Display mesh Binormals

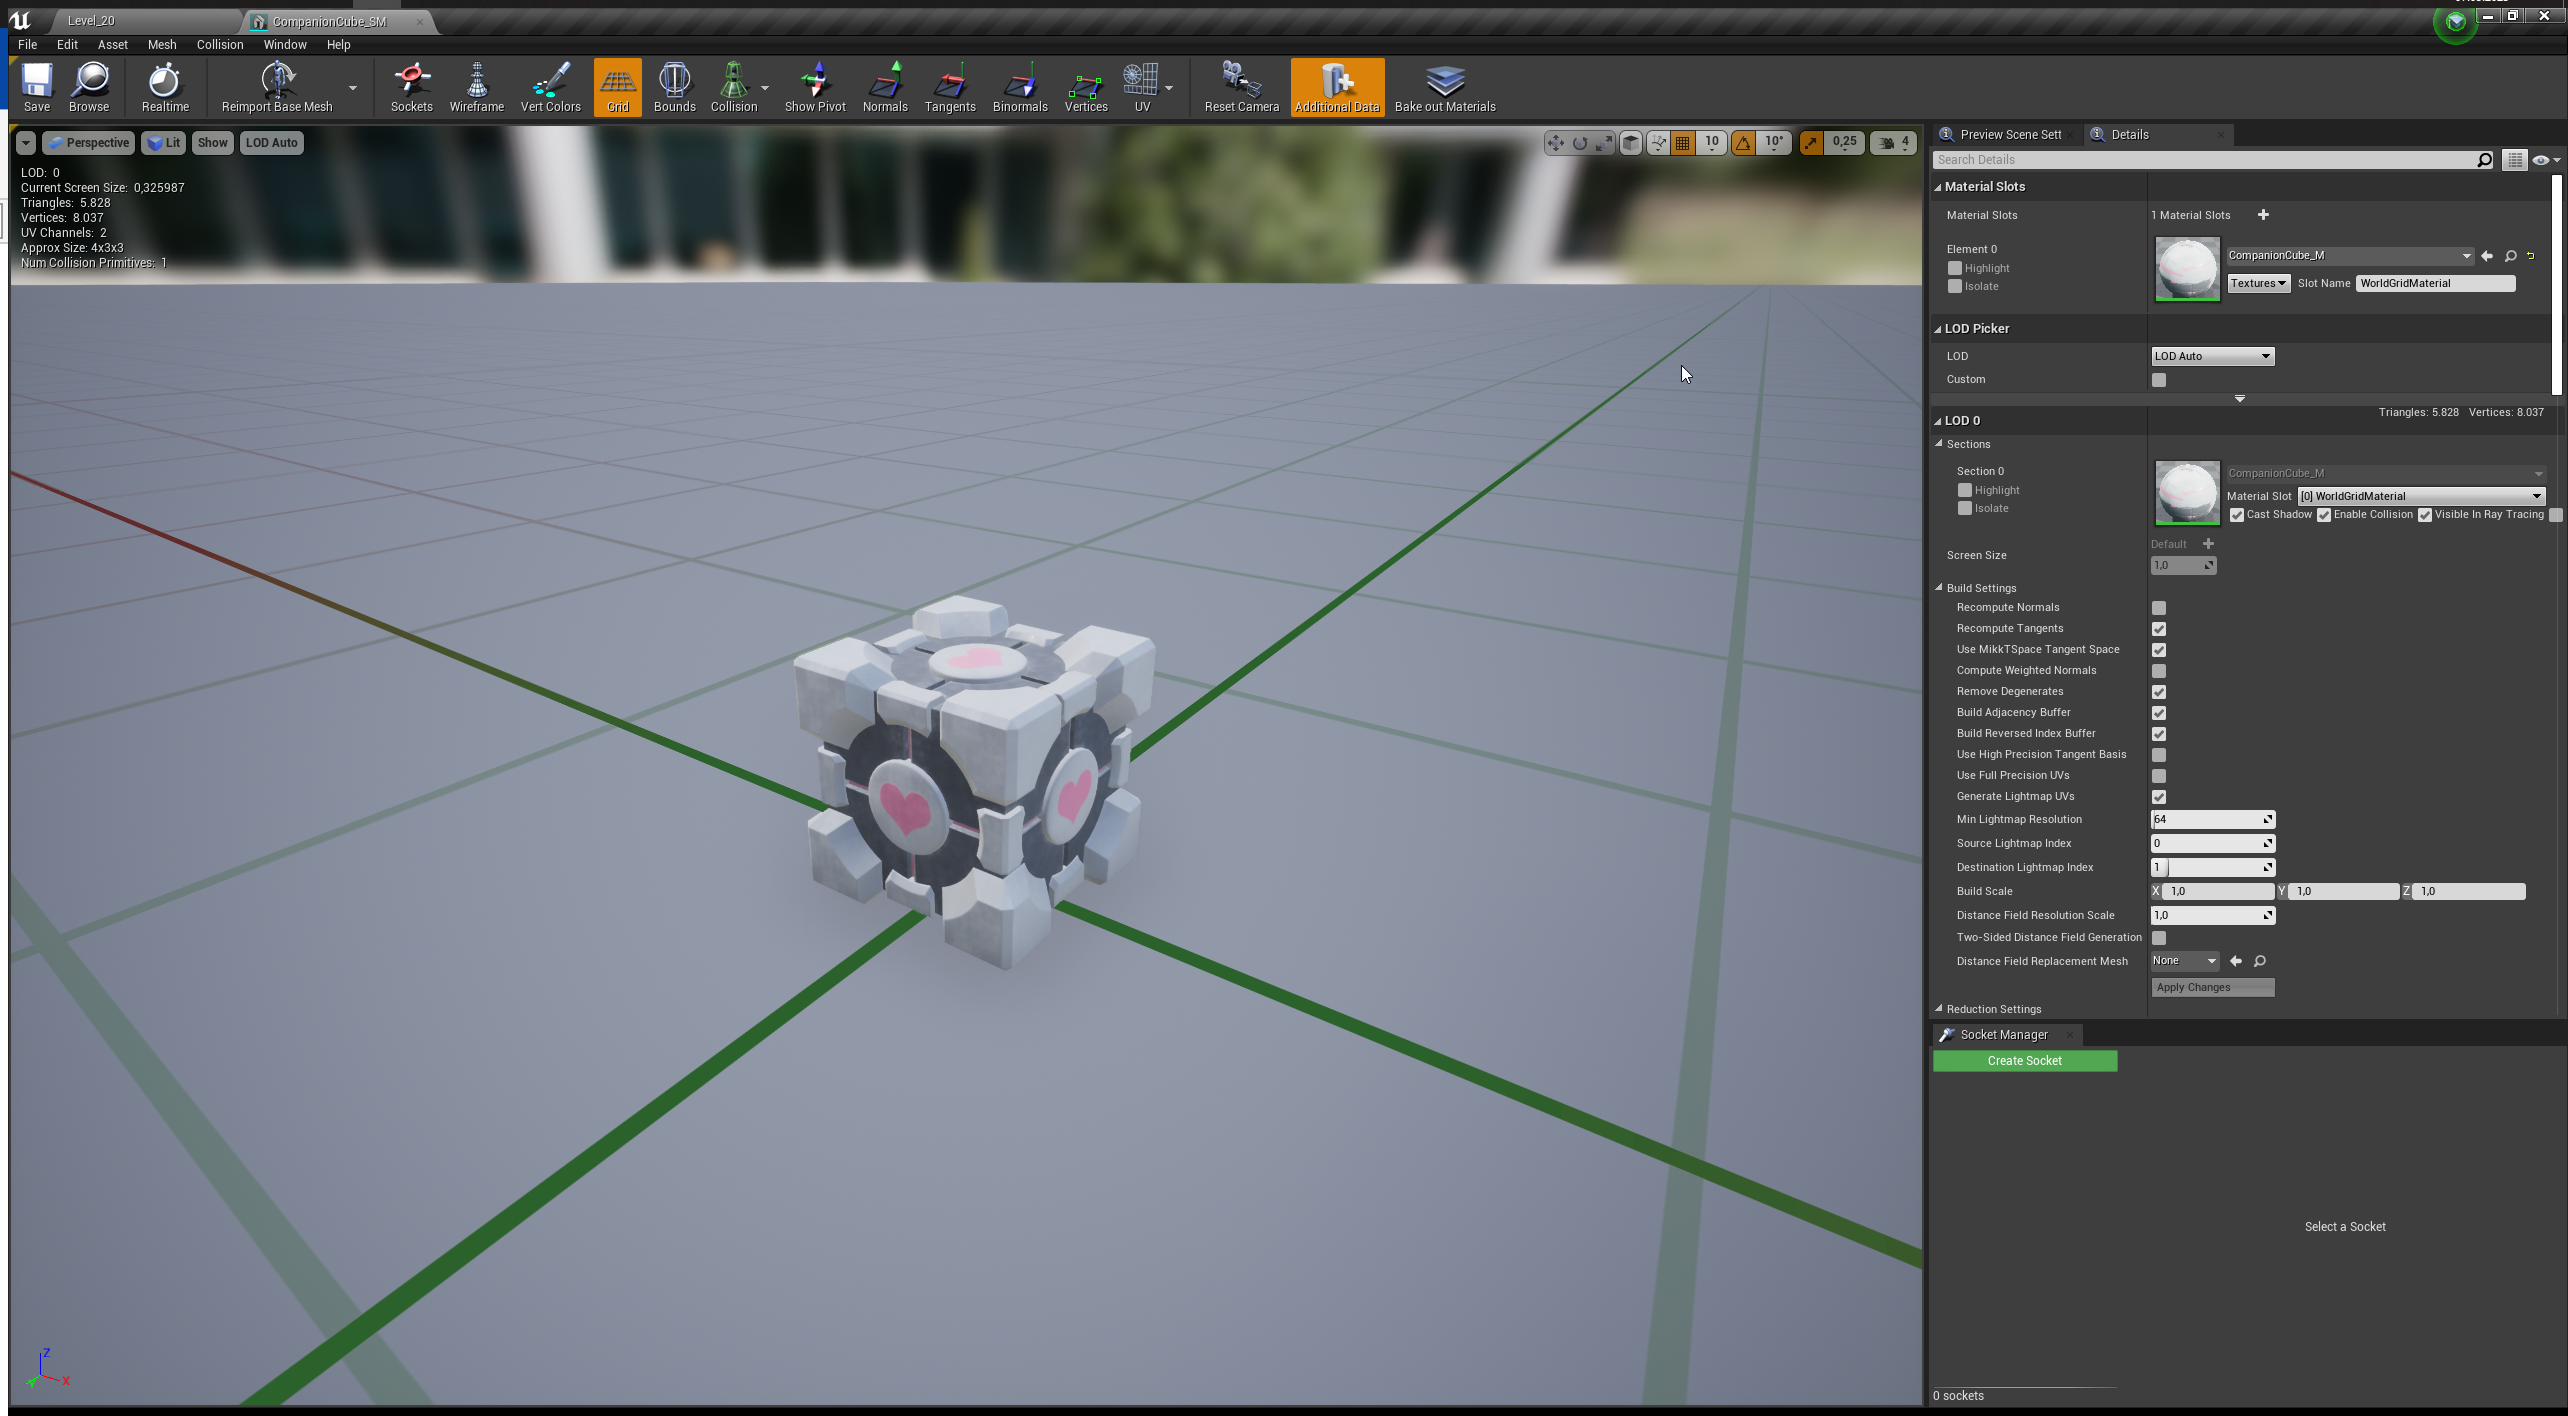pos(1020,86)
